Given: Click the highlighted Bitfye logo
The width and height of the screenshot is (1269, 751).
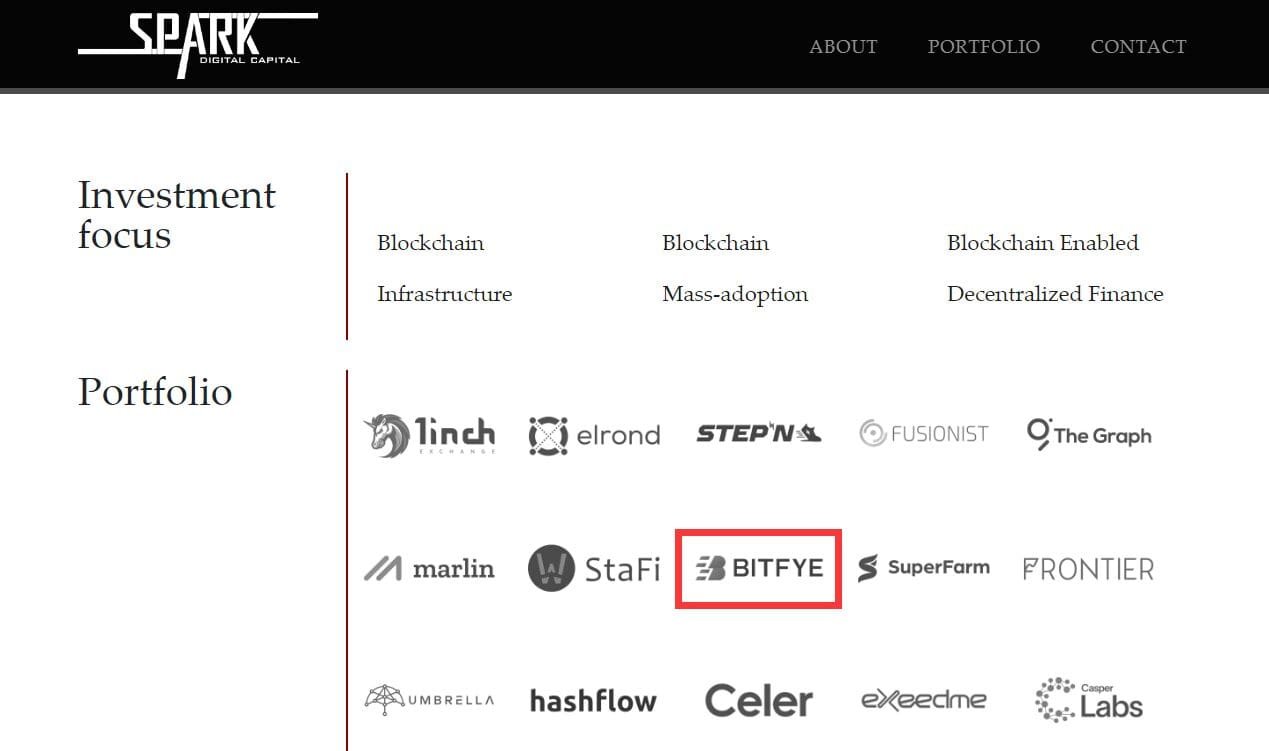Looking at the screenshot, I should 758,569.
